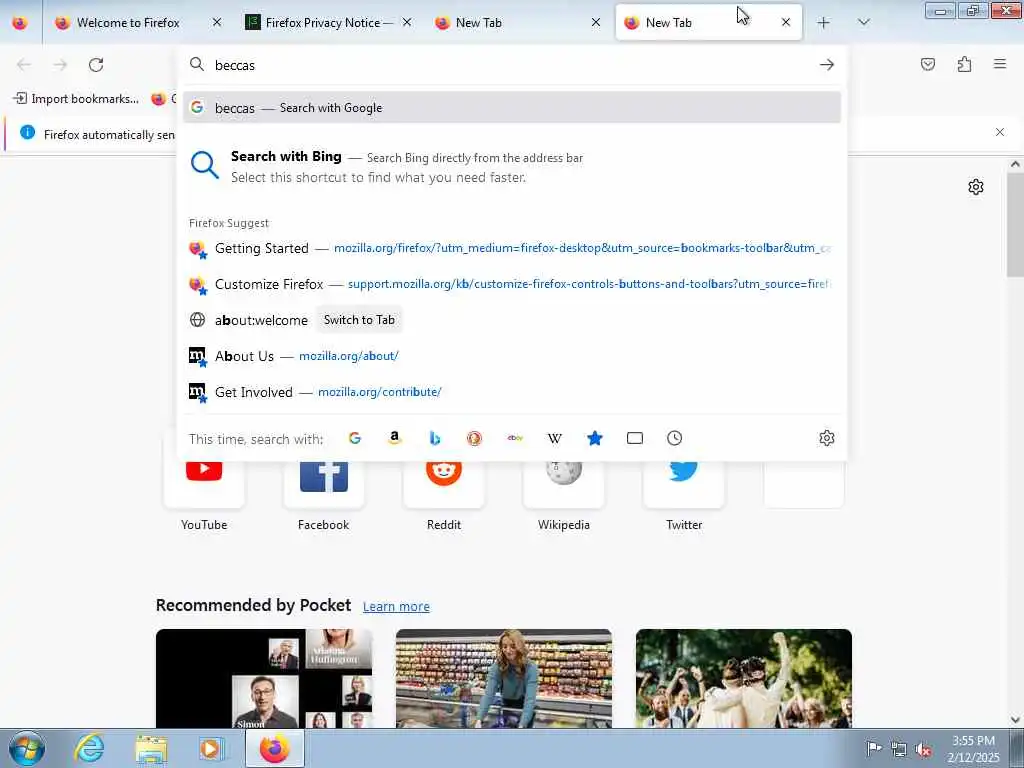This screenshot has width=1024, height=768.
Task: Search open tabs with the tab icon
Action: [635, 438]
